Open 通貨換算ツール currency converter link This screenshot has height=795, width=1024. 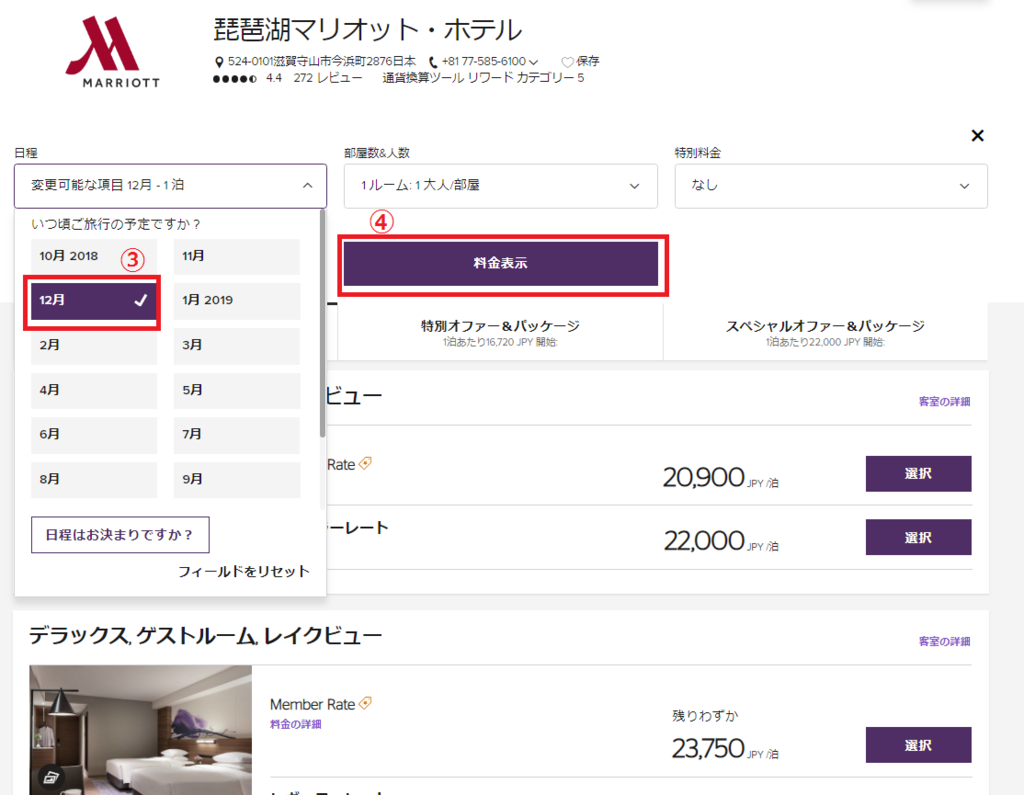[423, 78]
